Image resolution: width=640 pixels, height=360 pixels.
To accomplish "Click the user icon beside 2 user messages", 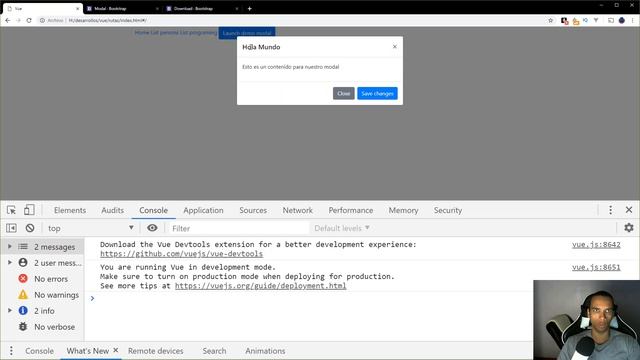I will 23,263.
